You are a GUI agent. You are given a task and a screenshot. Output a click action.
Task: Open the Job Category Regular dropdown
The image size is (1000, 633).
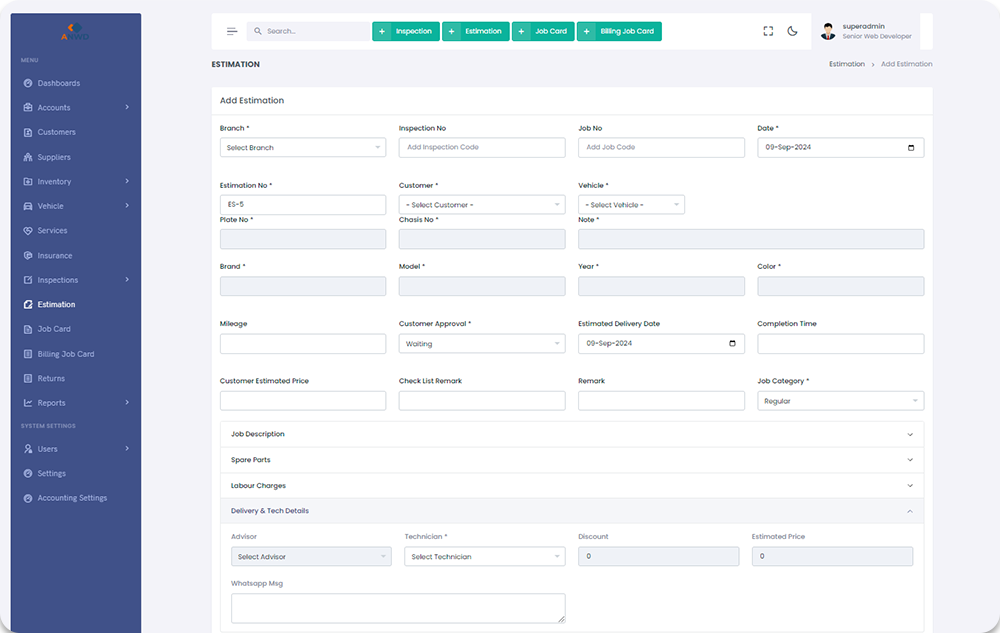pos(841,401)
